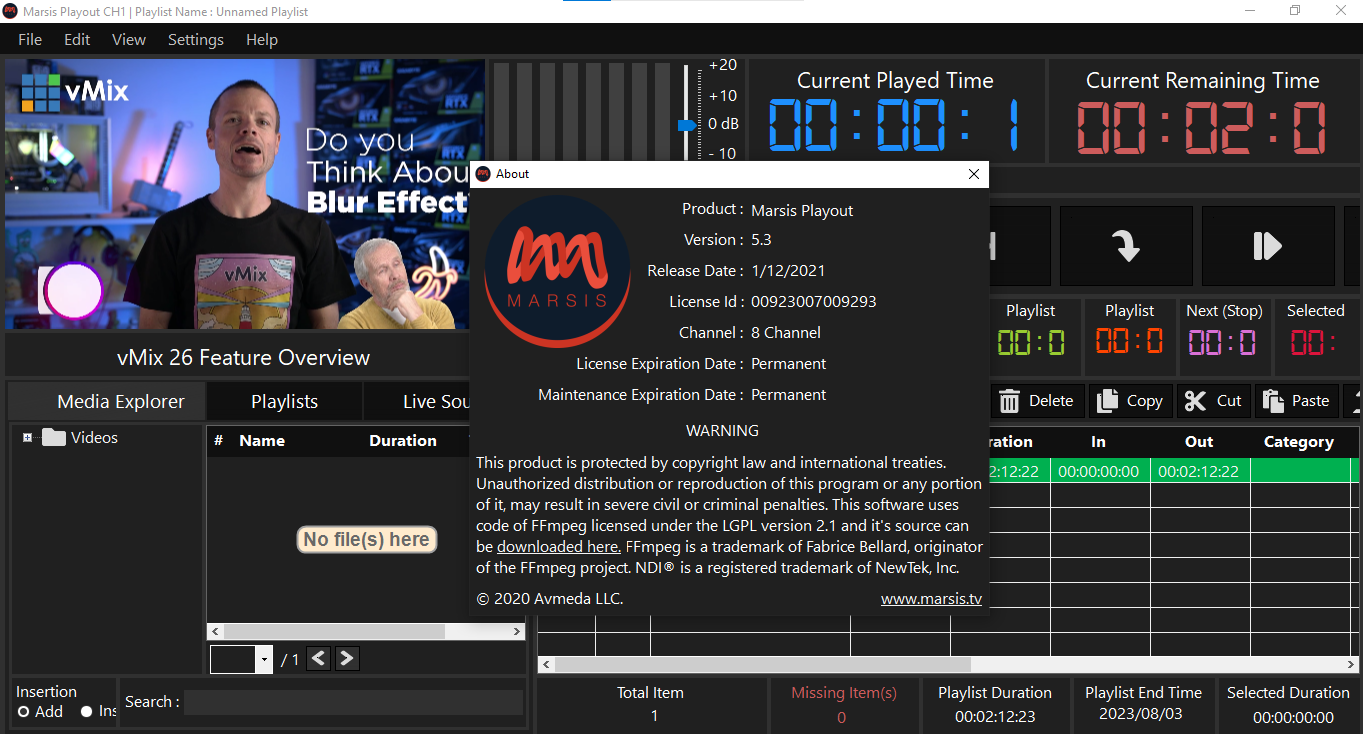Select the In cell showing 00:00:00:00
The width and height of the screenshot is (1363, 734).
point(1098,471)
